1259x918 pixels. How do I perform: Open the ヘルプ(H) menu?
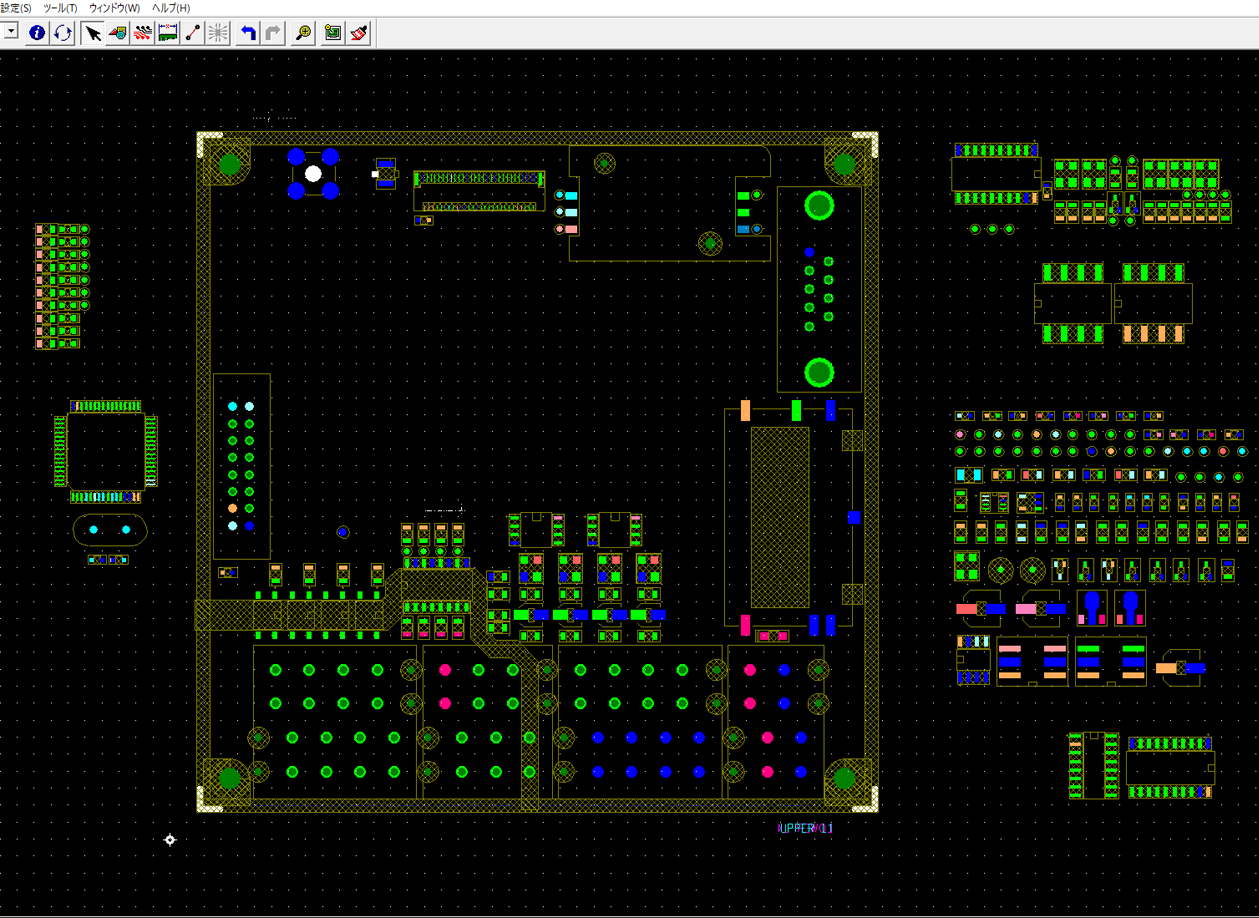tap(170, 8)
